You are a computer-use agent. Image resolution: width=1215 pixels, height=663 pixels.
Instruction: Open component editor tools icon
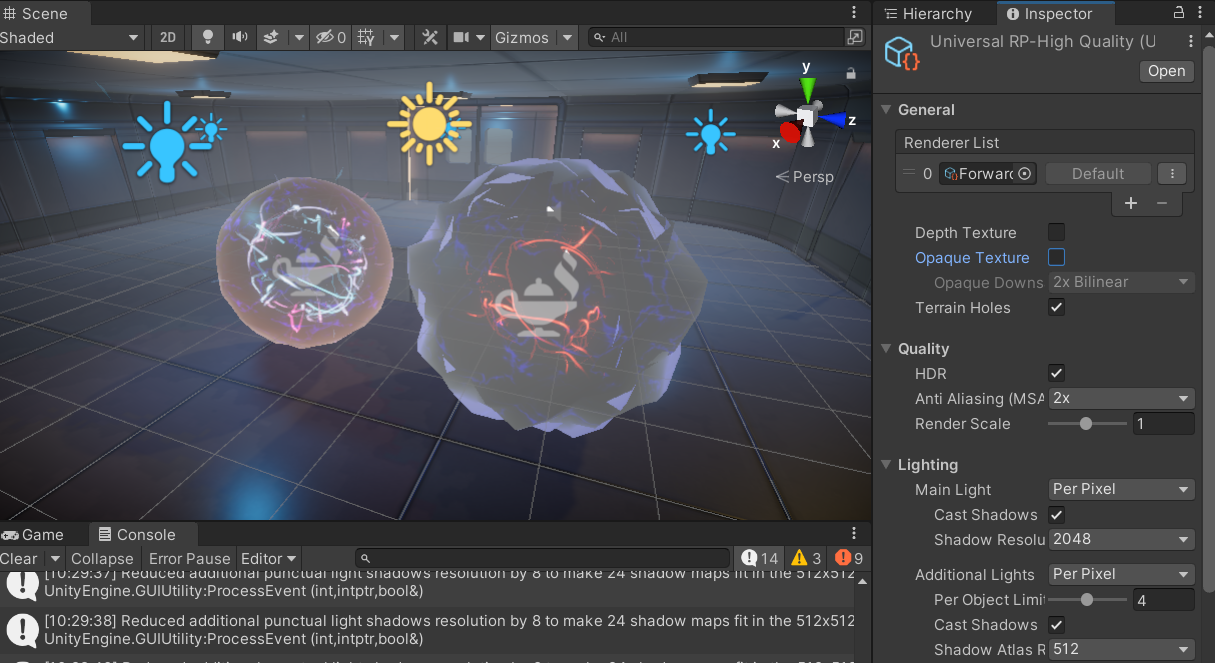(430, 37)
